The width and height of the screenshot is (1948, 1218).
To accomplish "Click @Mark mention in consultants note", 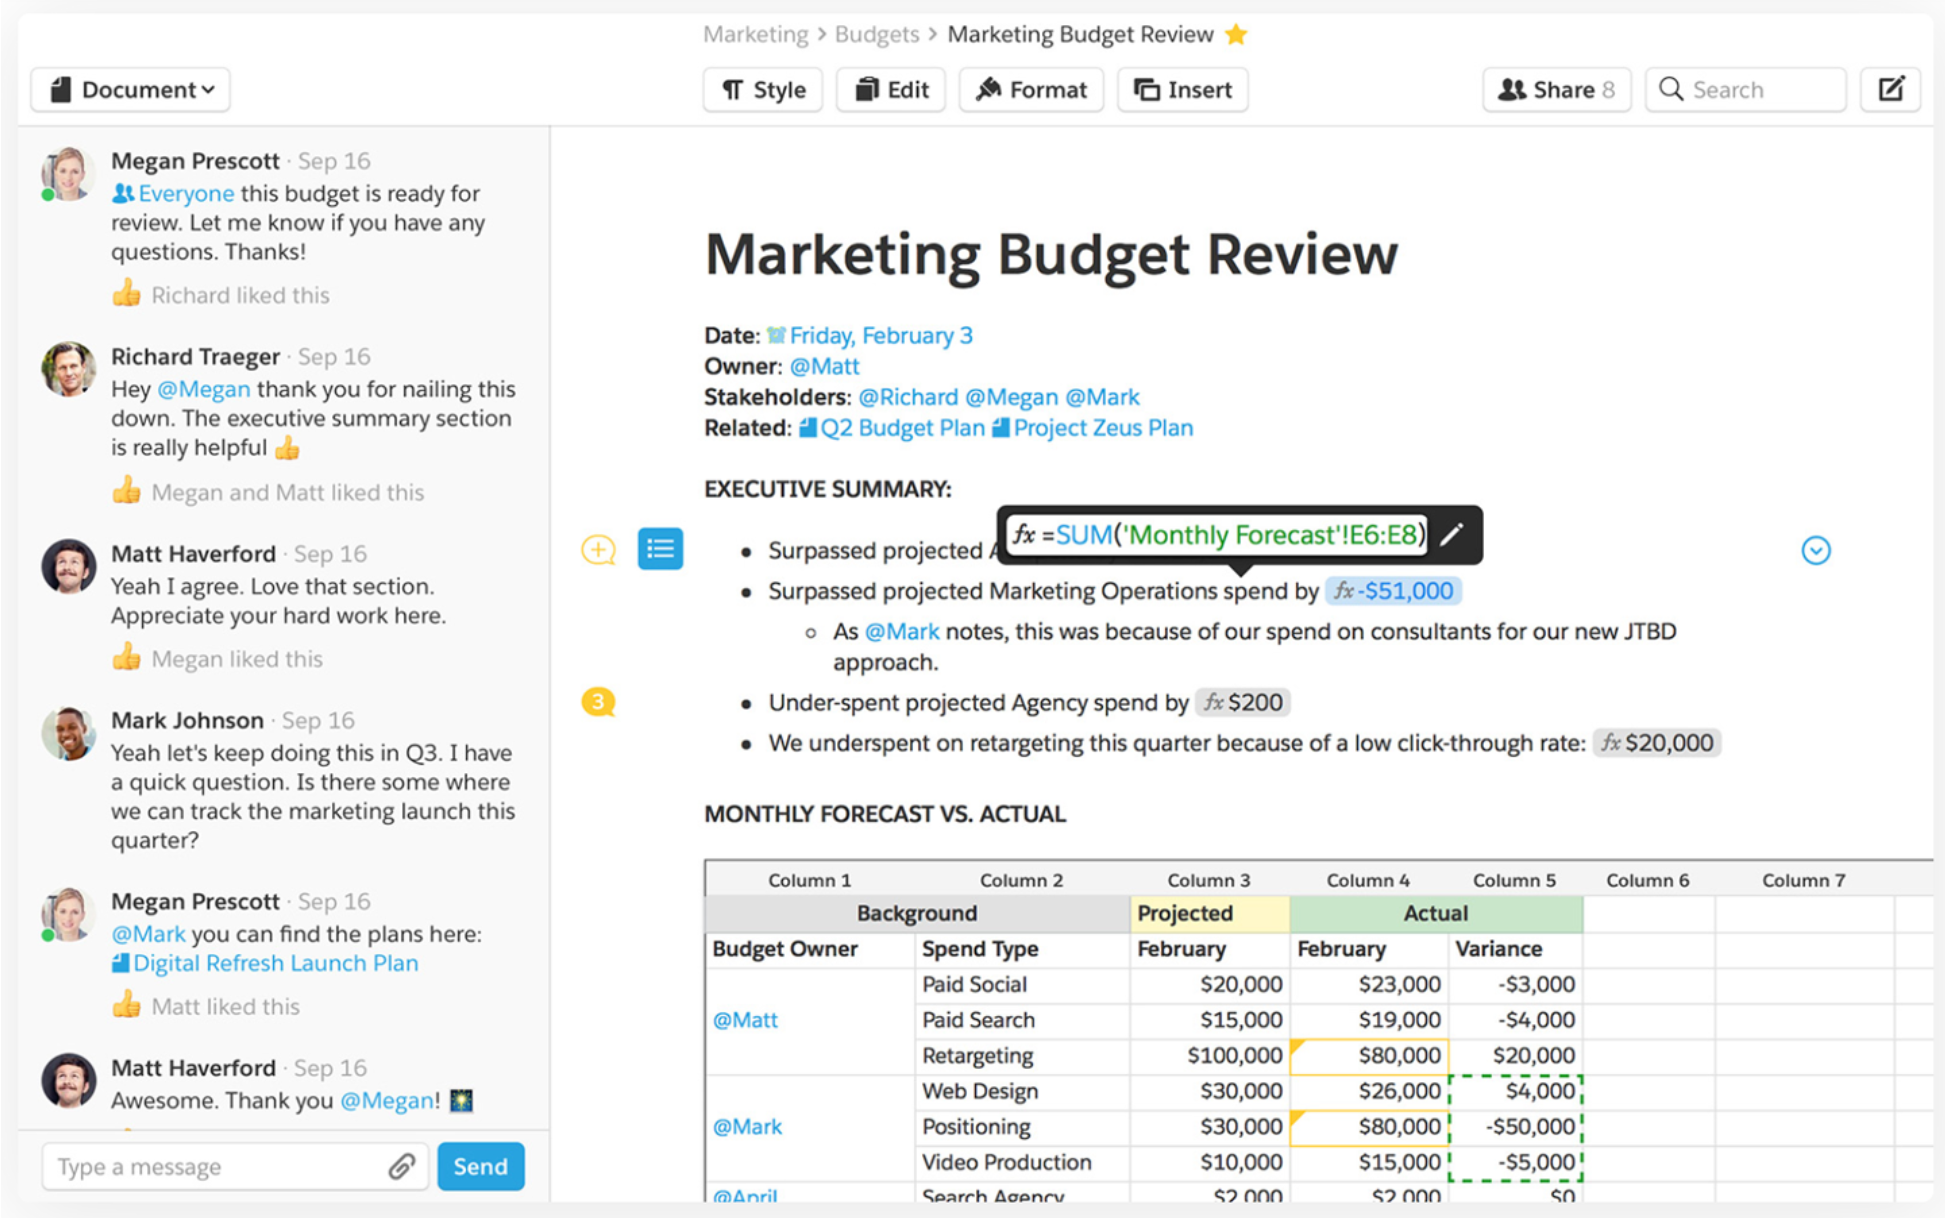I will pyautogui.click(x=902, y=632).
